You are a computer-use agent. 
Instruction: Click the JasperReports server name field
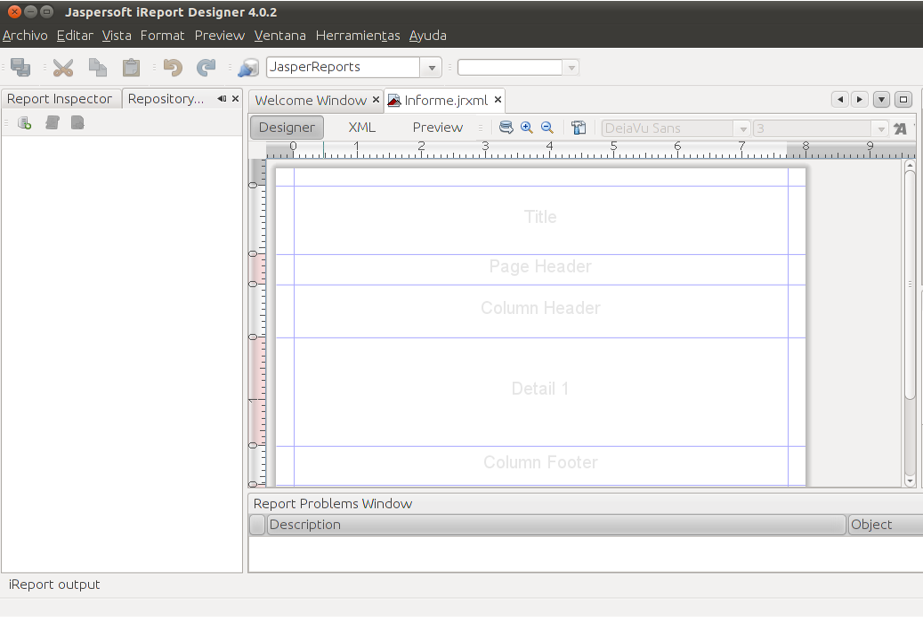[x=343, y=67]
